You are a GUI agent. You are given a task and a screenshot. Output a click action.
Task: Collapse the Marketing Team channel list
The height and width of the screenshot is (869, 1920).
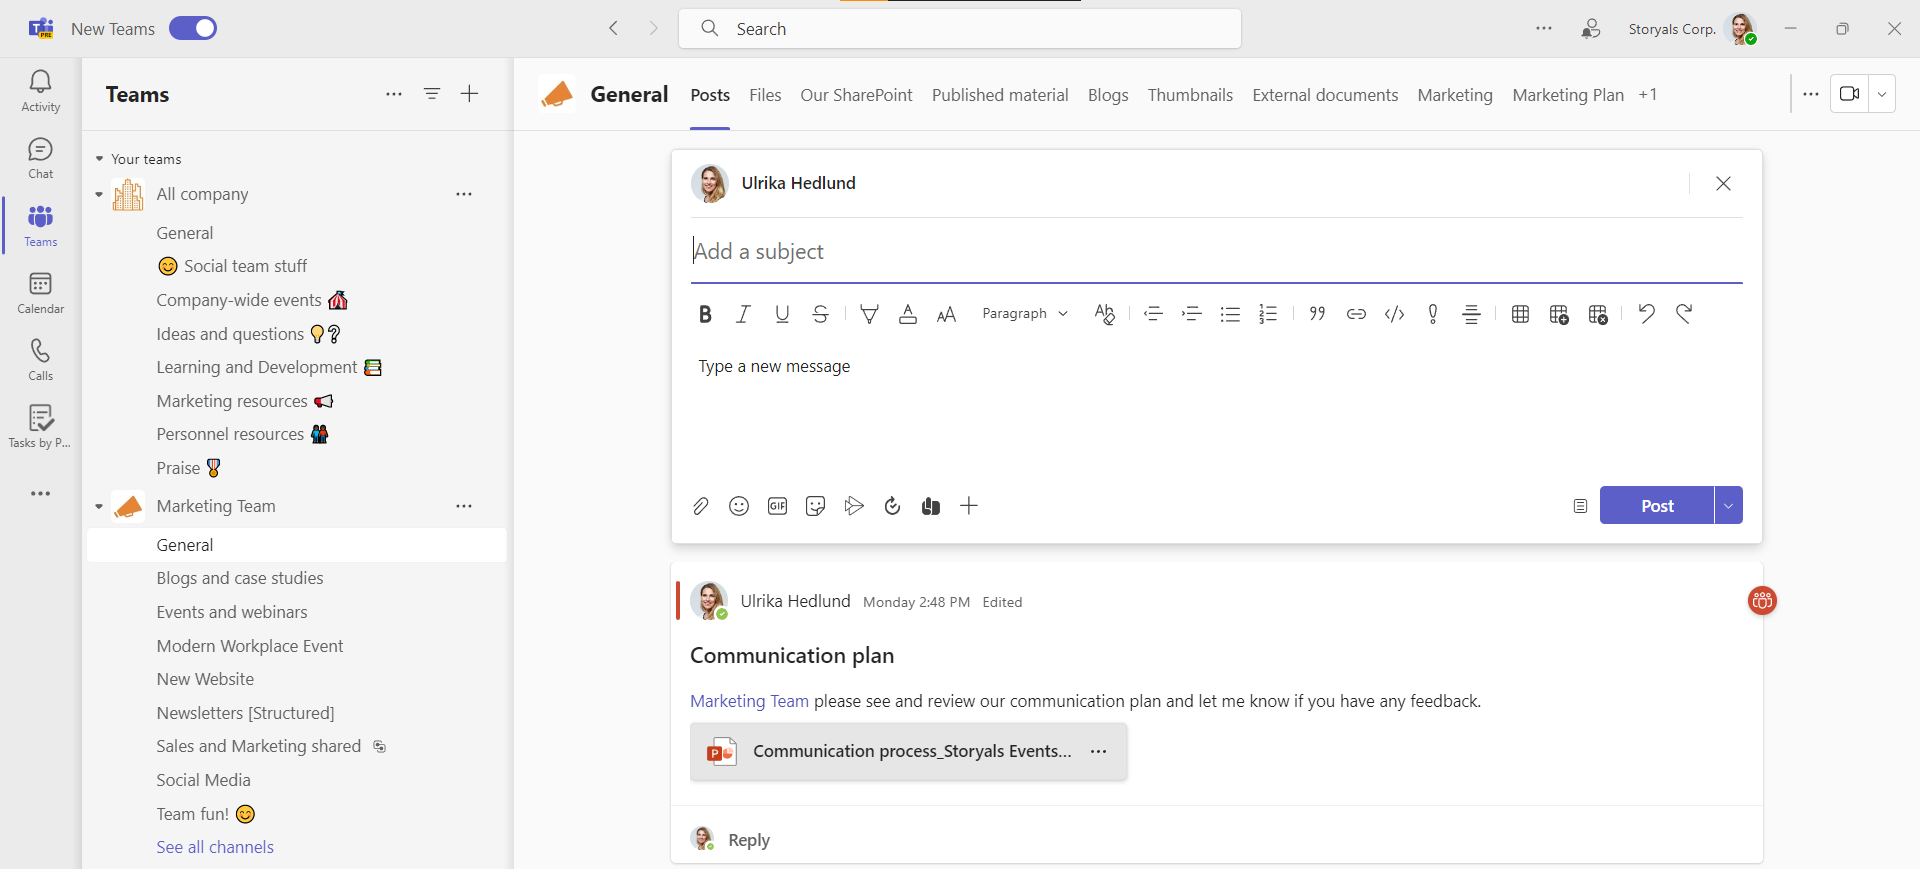coord(99,507)
